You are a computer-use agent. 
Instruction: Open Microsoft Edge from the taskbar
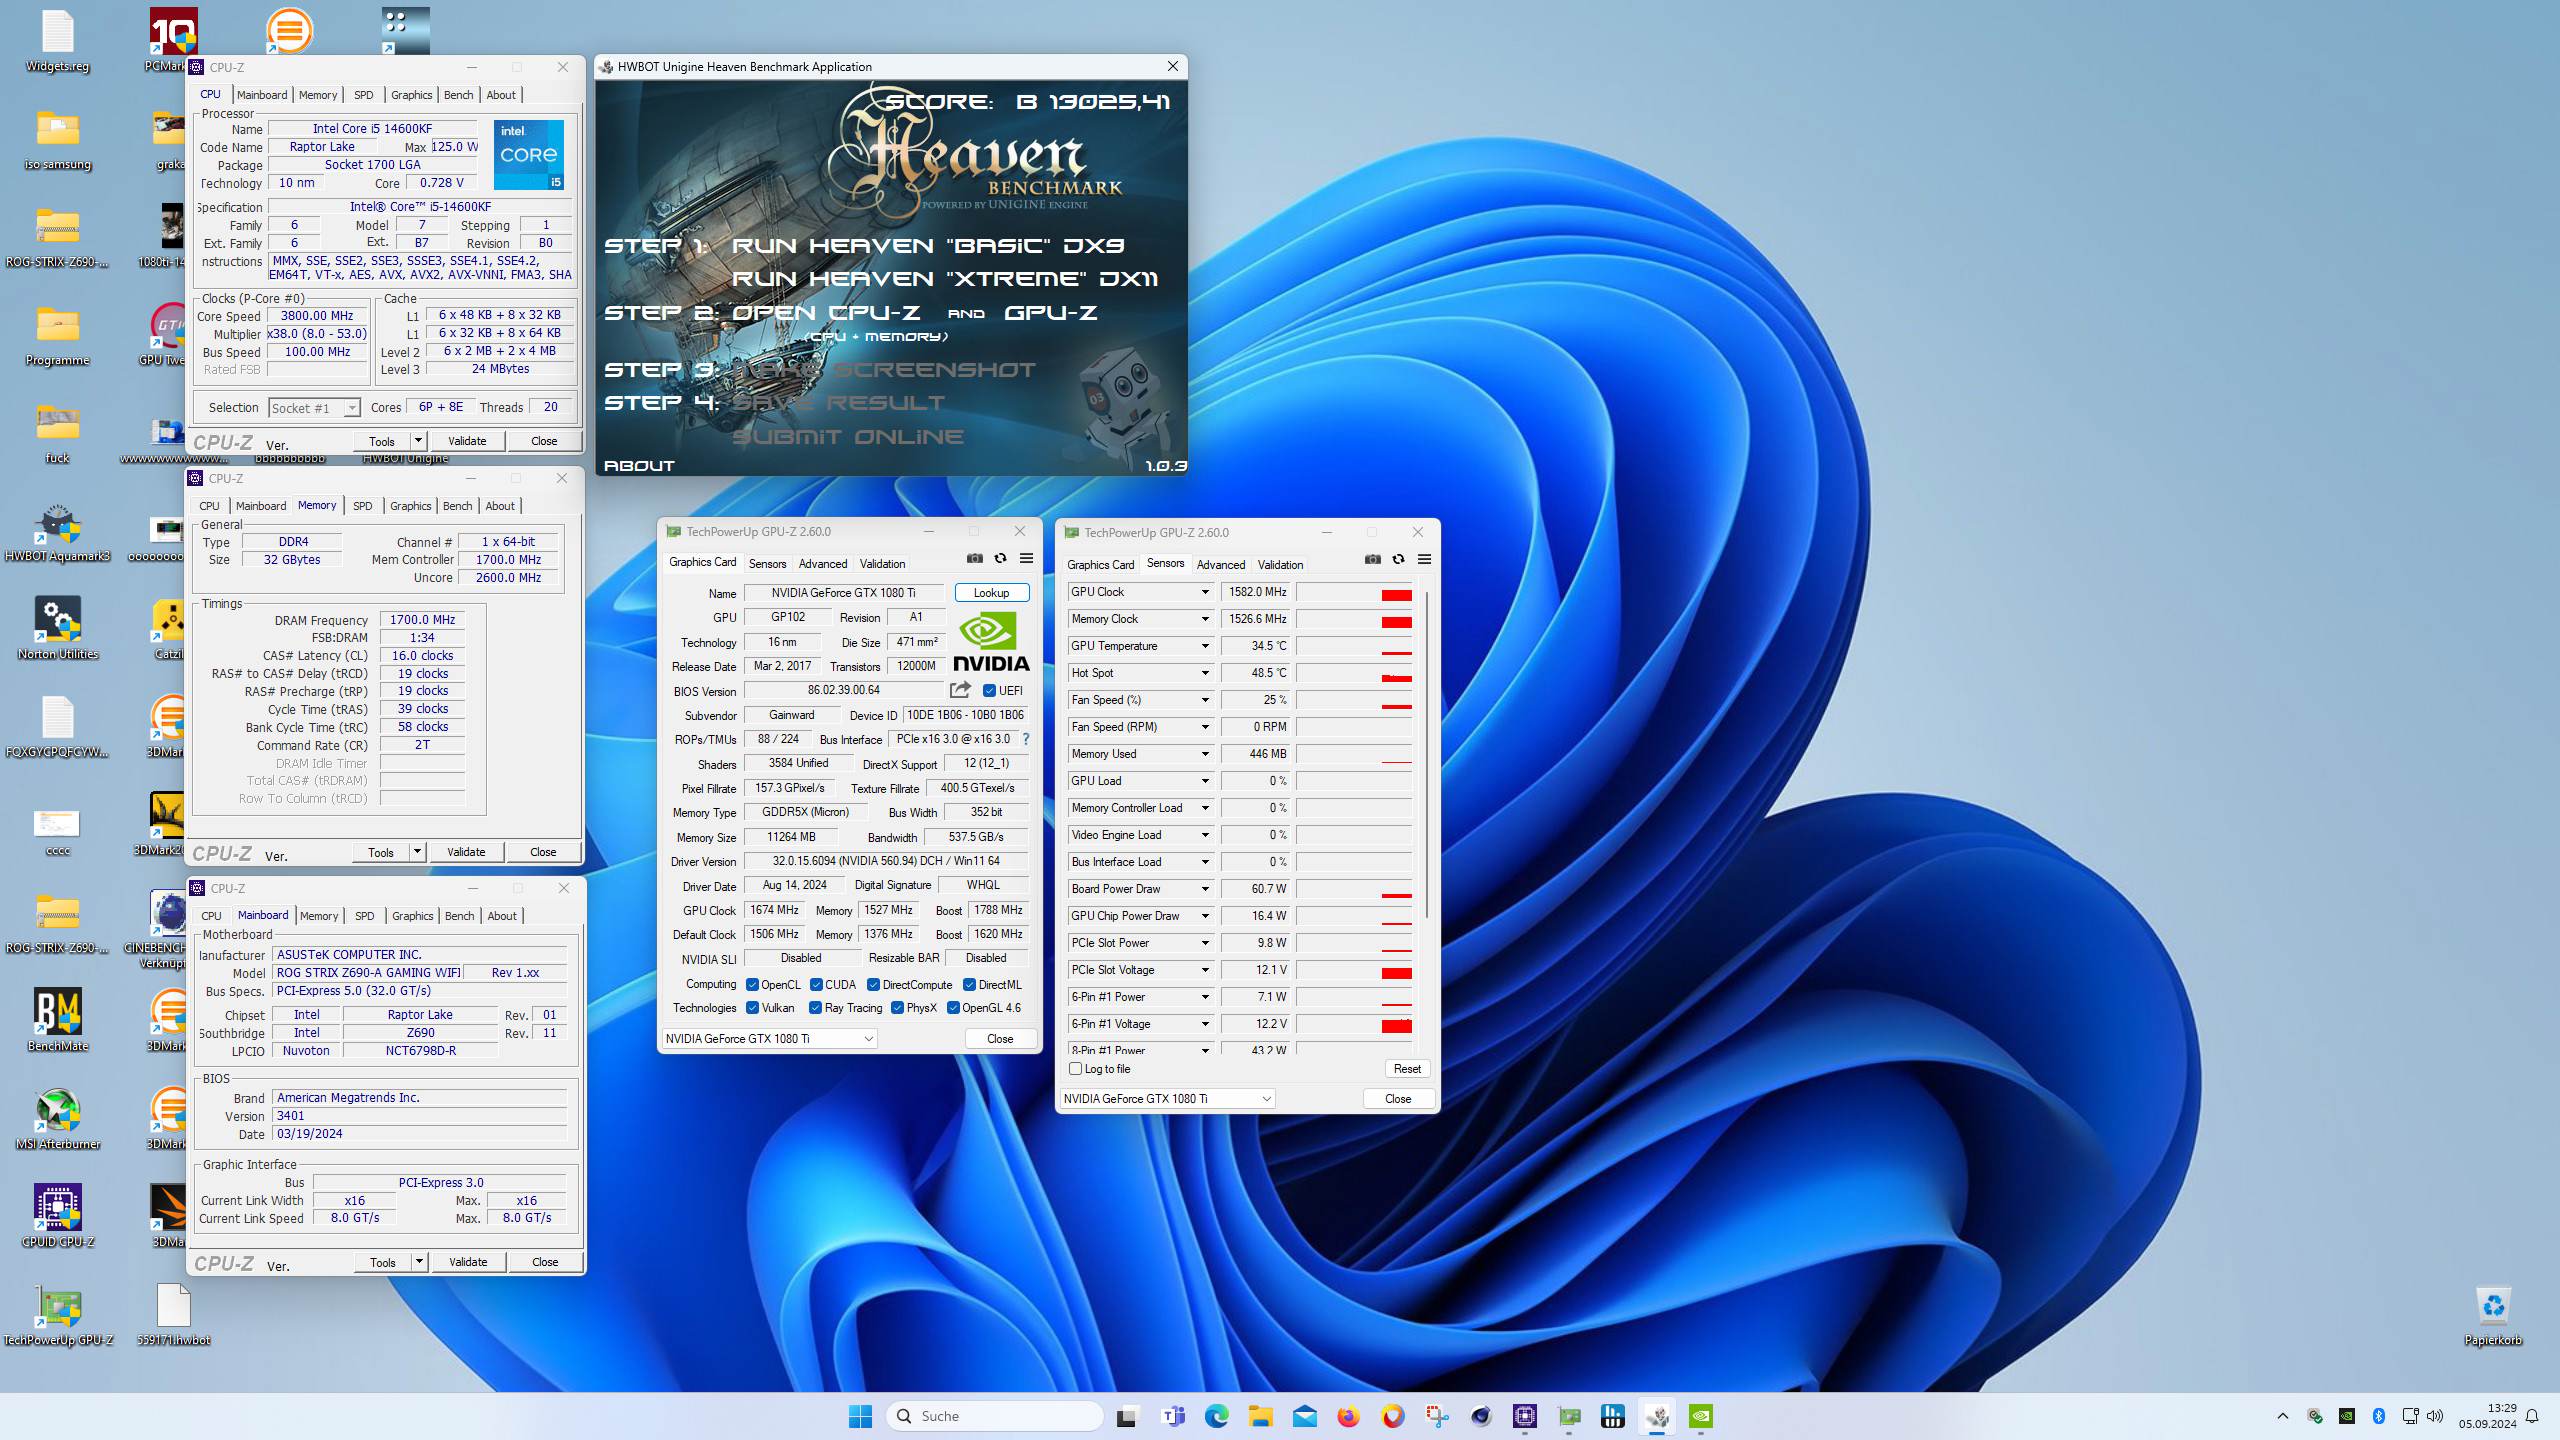click(1216, 1416)
